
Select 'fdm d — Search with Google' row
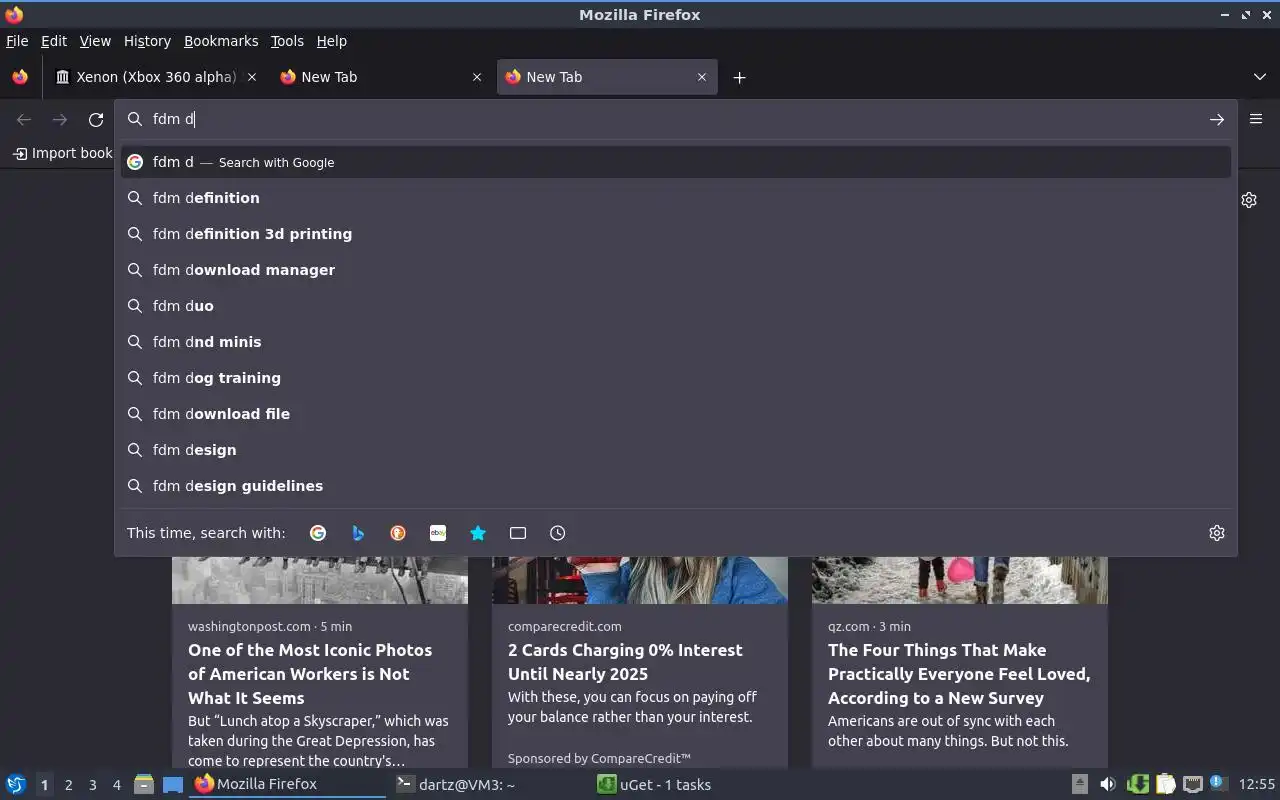[676, 162]
